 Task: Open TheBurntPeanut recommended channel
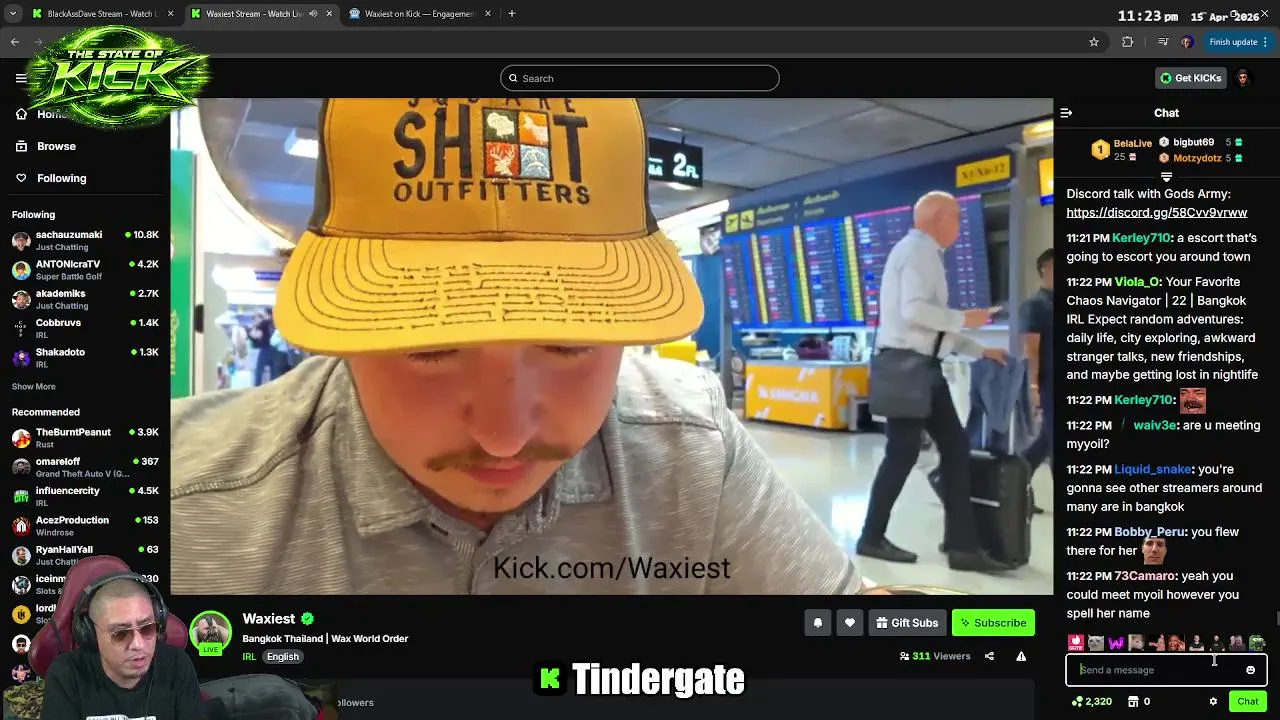(85, 437)
